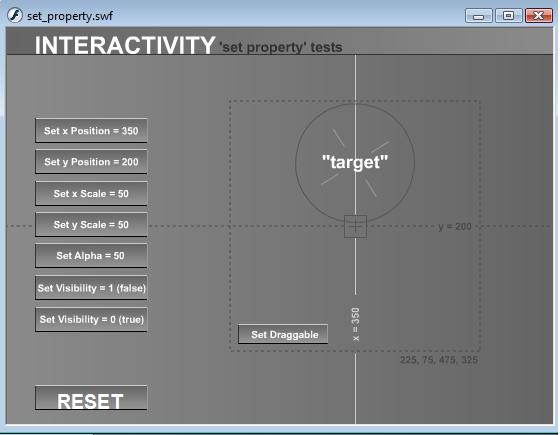Minimize the set_property.swf window
Viewport: 560px width, 435px height.
click(479, 16)
